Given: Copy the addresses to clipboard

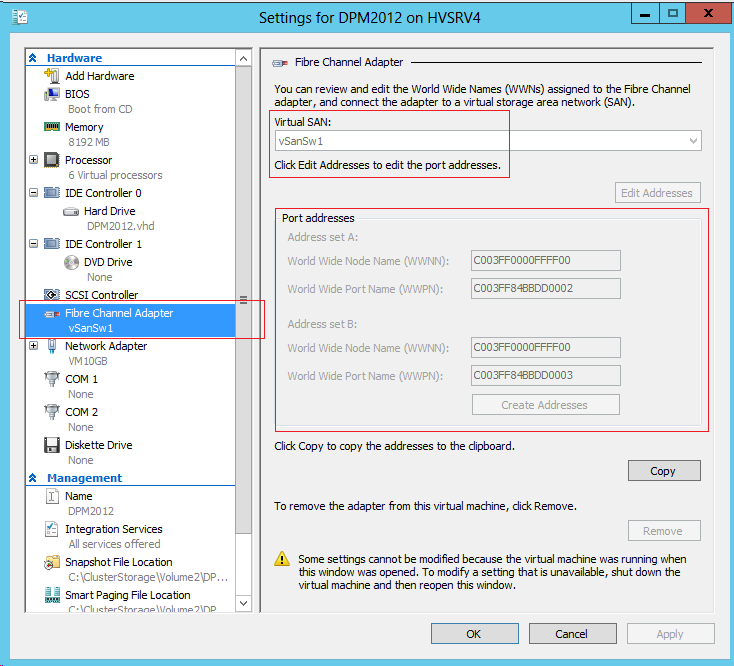Looking at the screenshot, I should click(664, 471).
